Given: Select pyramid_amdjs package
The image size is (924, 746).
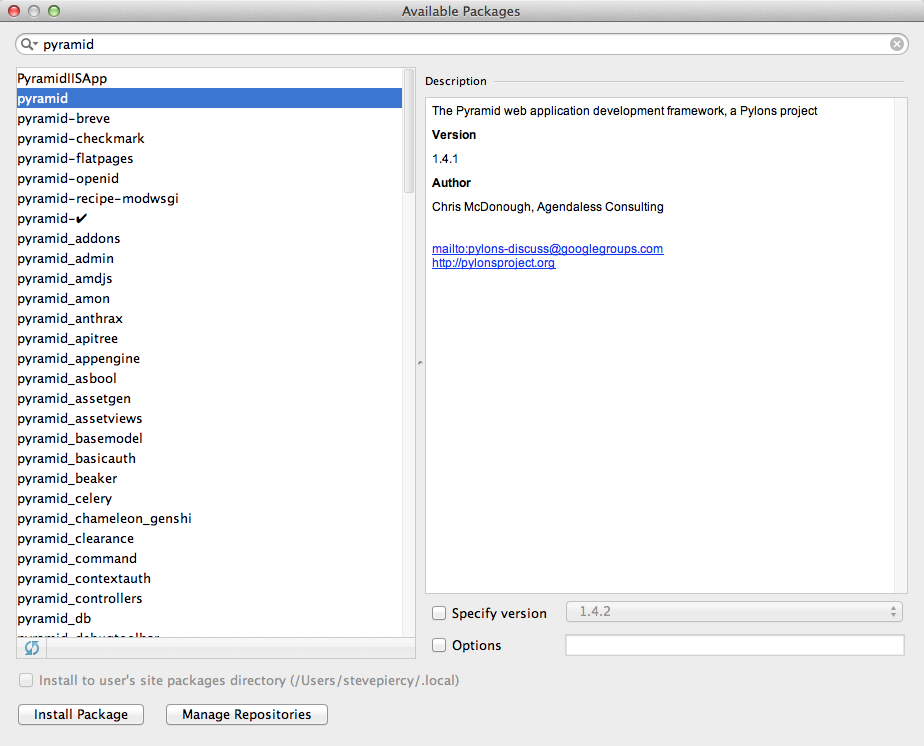Looking at the screenshot, I should coord(209,279).
